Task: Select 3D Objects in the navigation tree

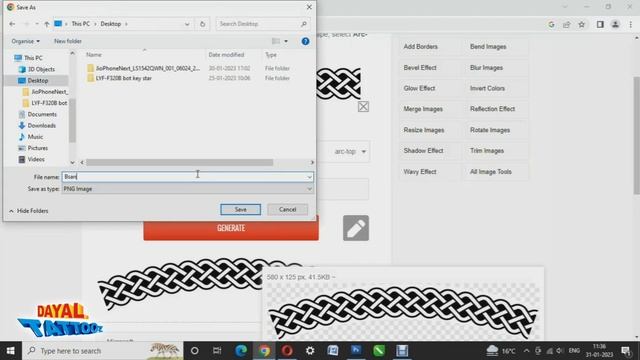Action: click(41, 69)
